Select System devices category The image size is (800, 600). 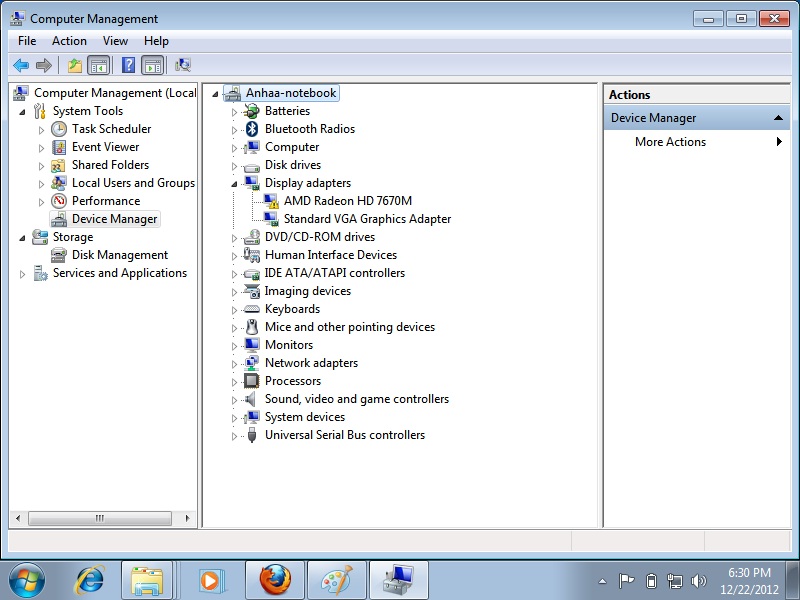coord(305,417)
